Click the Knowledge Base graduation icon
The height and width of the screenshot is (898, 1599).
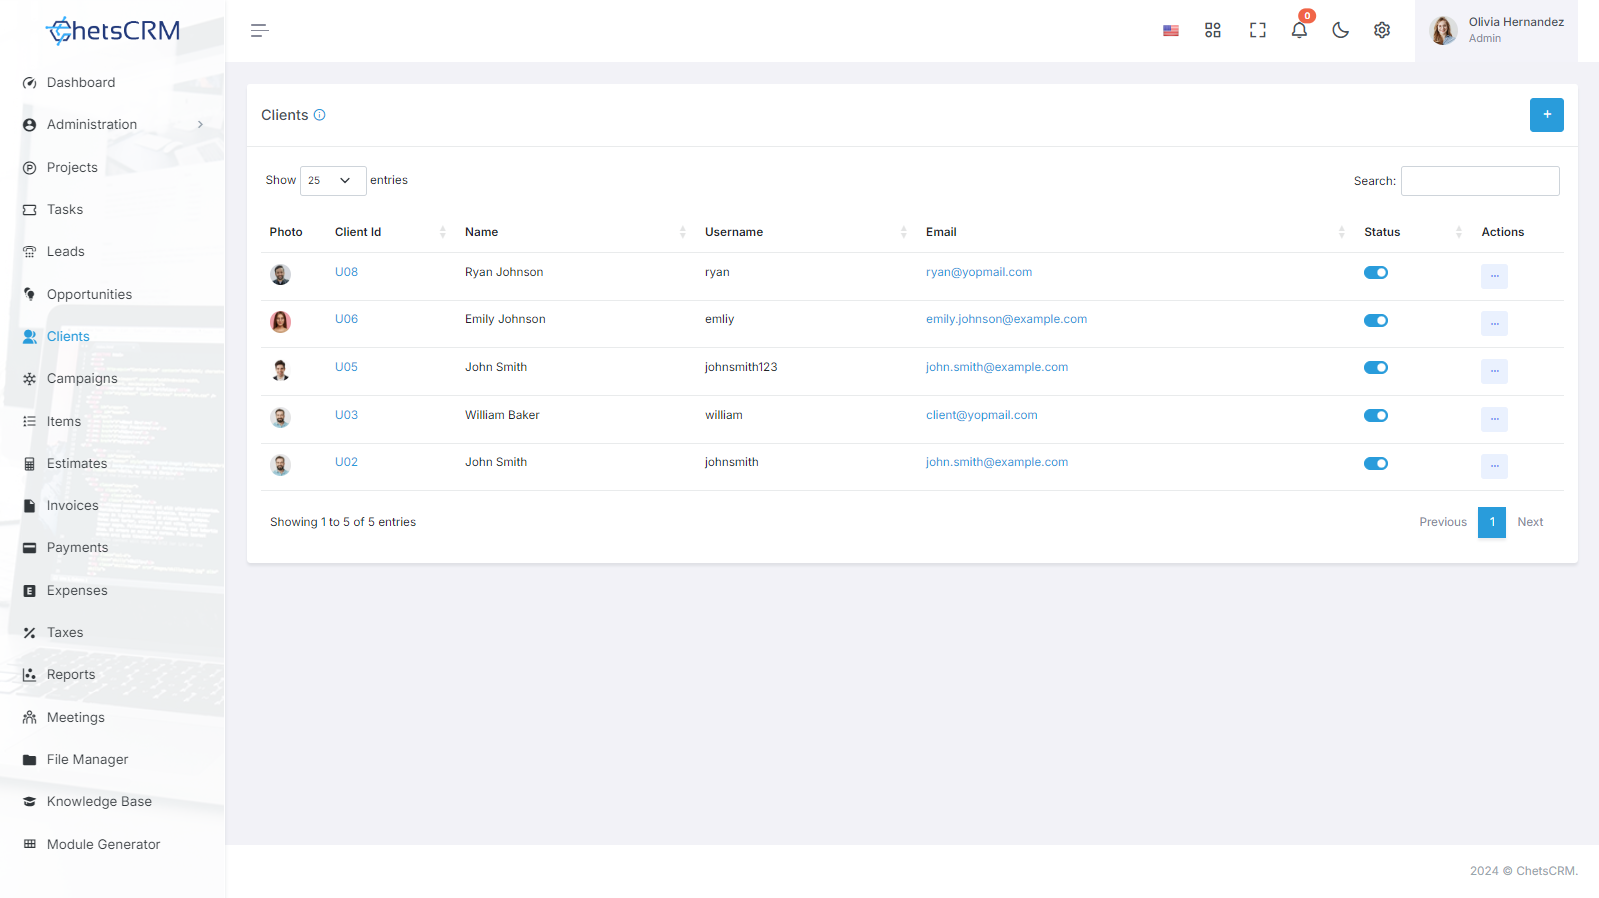click(29, 802)
